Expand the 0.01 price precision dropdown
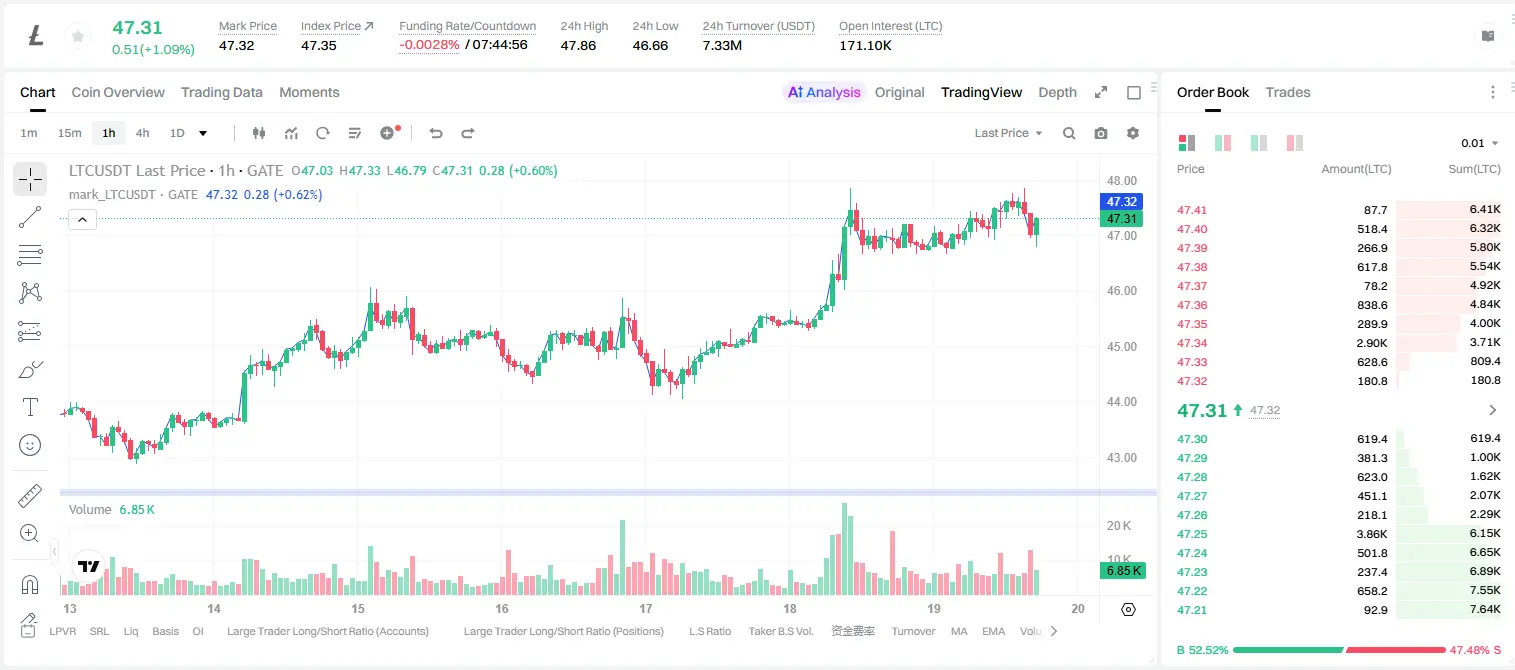The width and height of the screenshot is (1515, 670). [x=1480, y=143]
